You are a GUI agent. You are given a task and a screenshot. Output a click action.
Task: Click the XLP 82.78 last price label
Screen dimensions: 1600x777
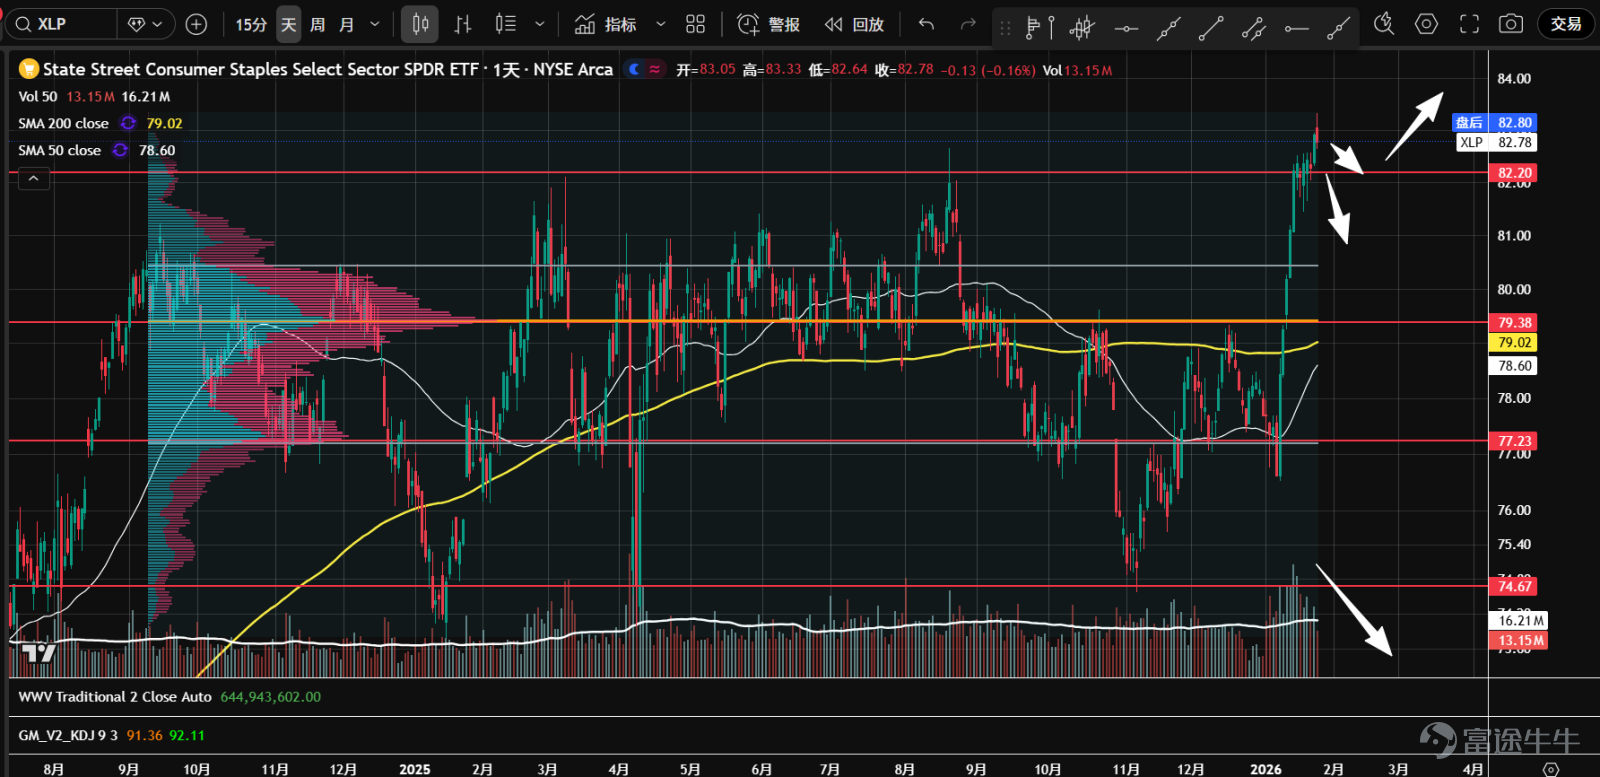(1496, 142)
